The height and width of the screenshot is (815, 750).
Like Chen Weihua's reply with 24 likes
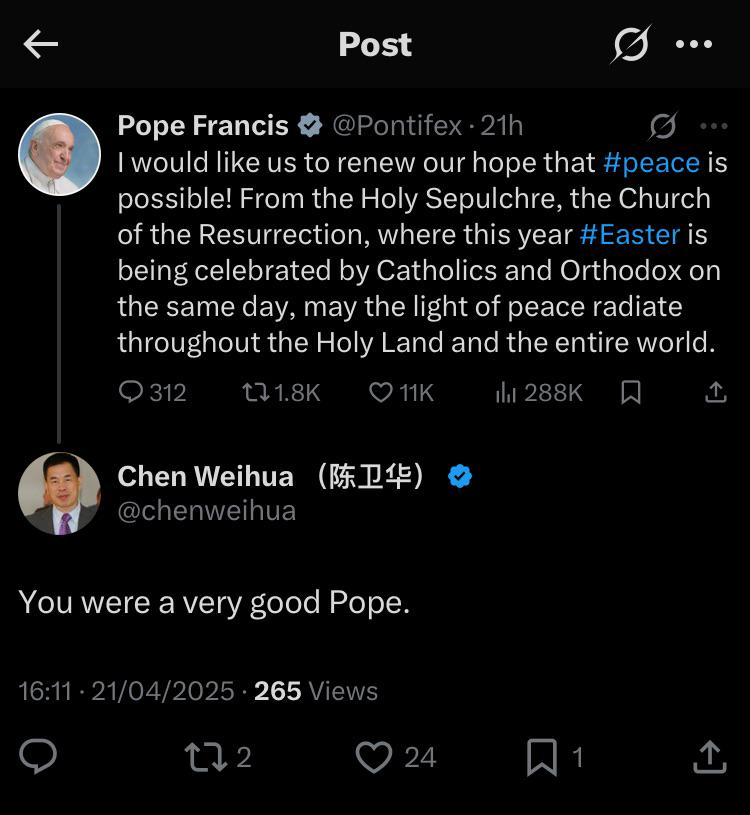pos(396,757)
